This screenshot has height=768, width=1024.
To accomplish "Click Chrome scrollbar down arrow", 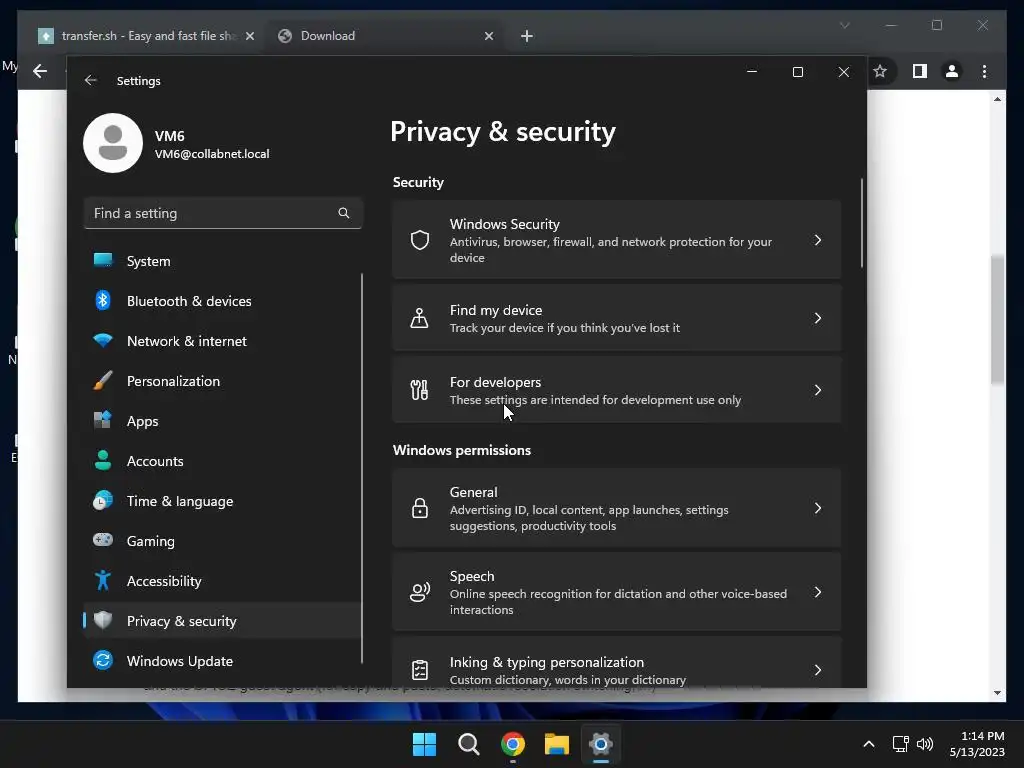I will [x=997, y=693].
